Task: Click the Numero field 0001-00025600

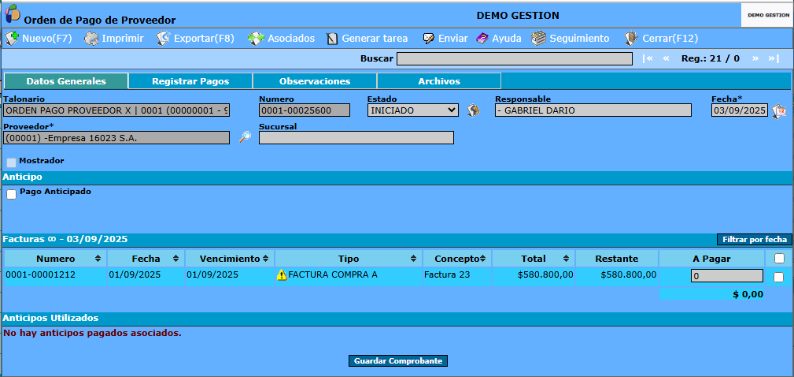Action: [304, 110]
